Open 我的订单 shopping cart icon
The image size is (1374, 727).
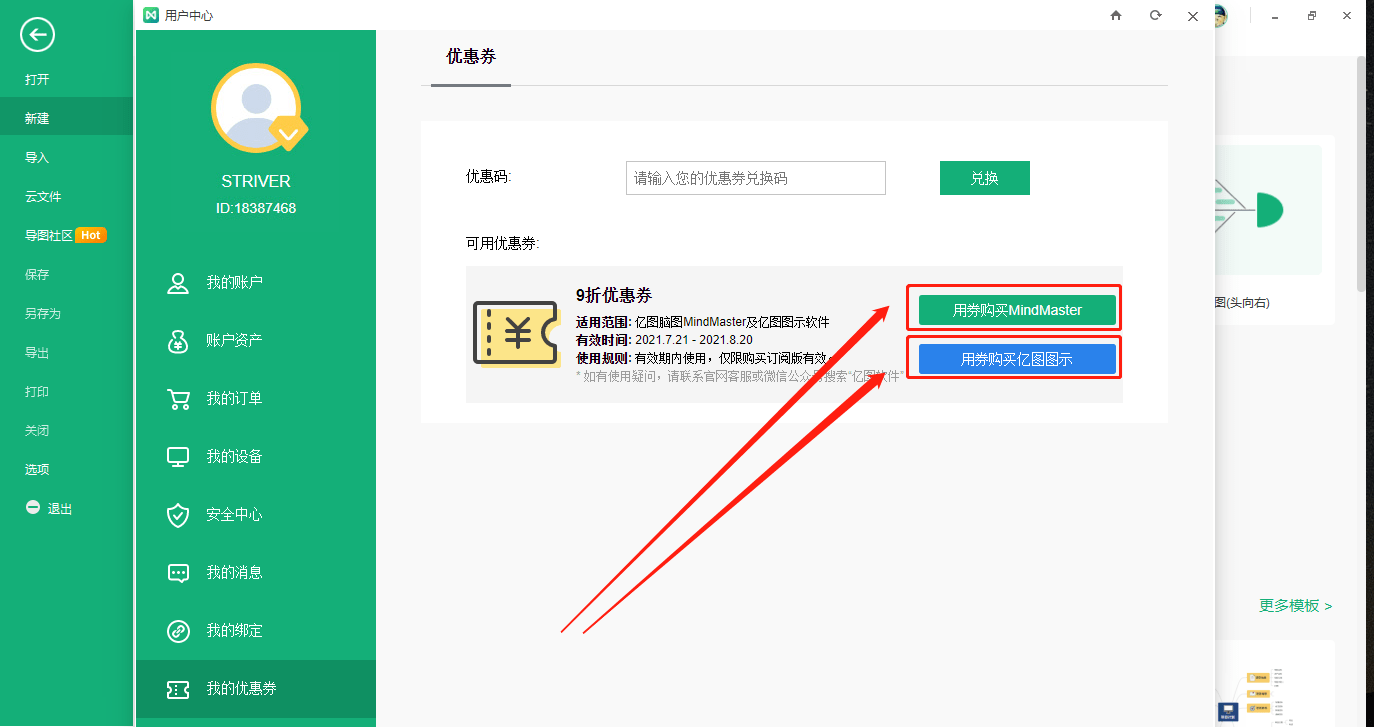click(178, 398)
